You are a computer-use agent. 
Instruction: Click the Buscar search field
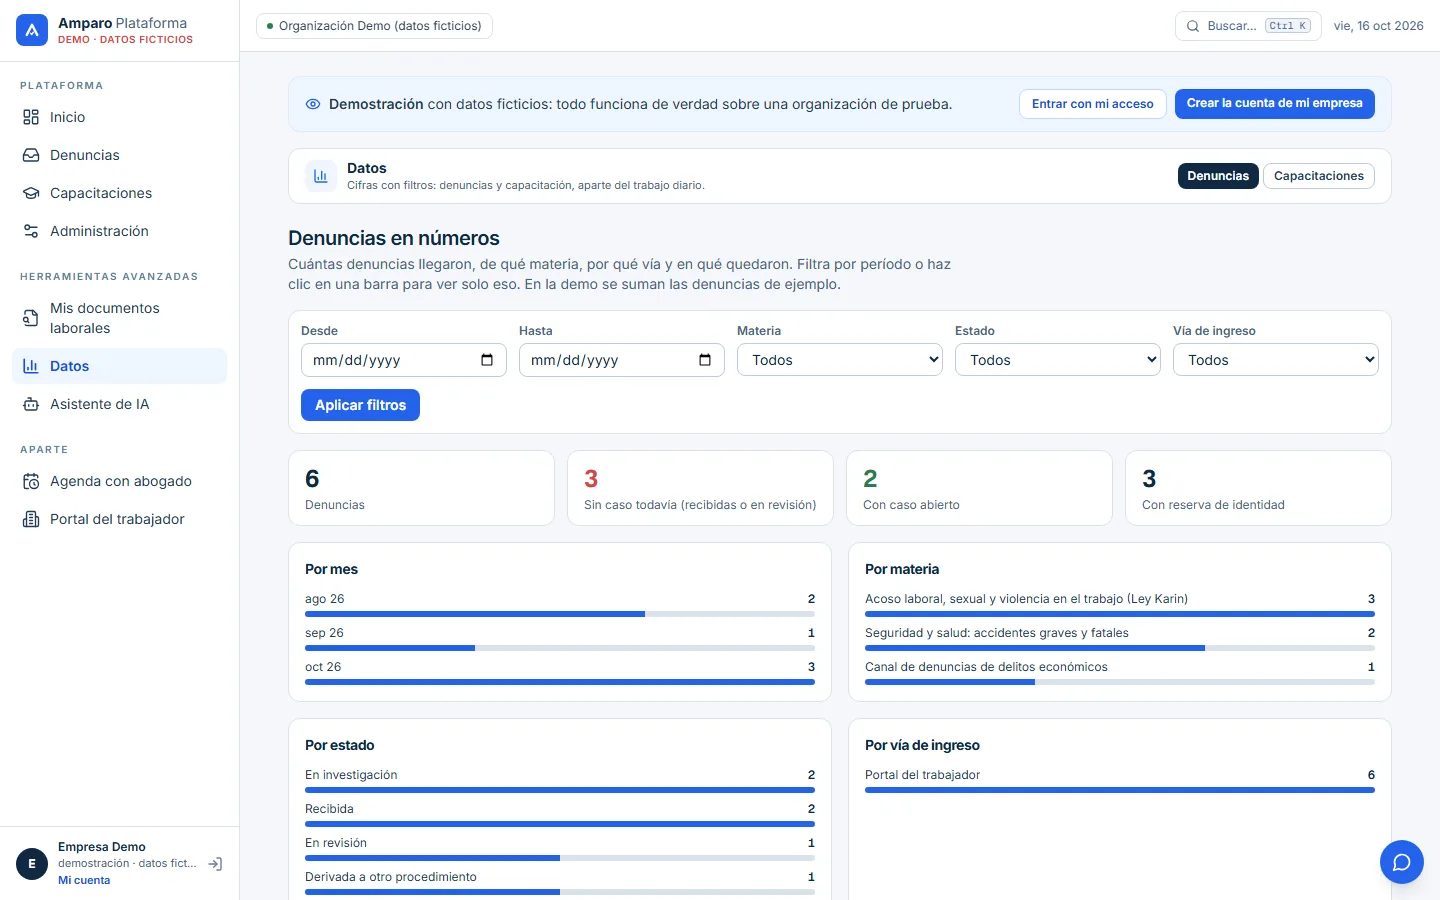pyautogui.click(x=1248, y=26)
